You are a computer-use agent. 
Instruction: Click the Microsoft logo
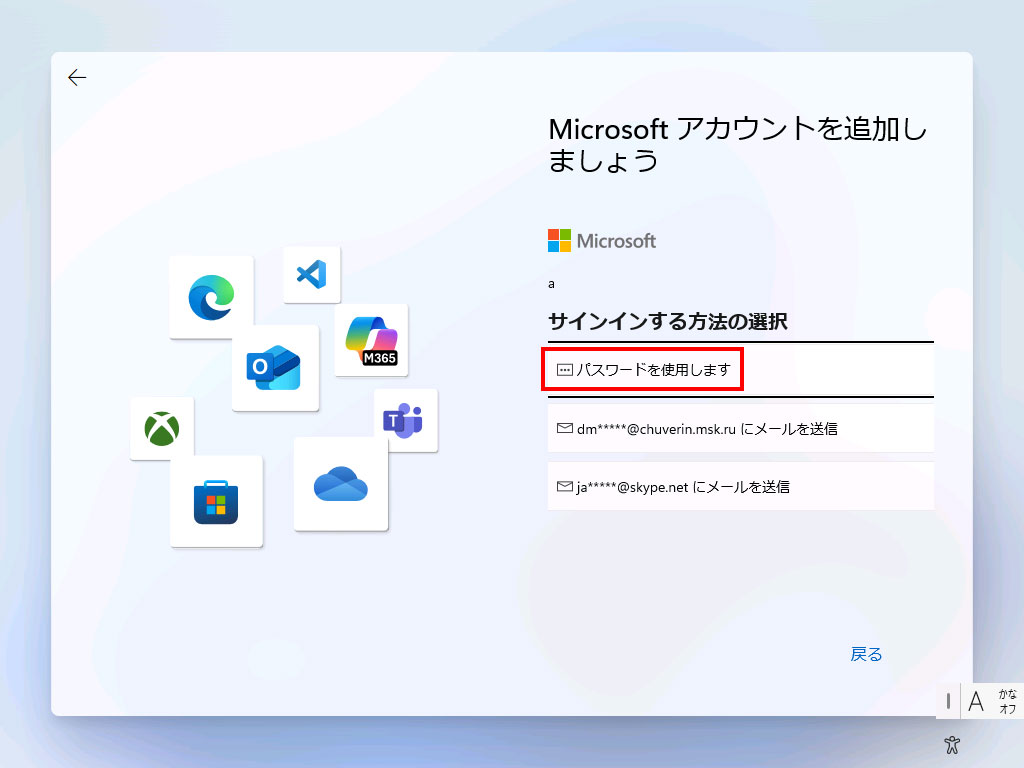(601, 241)
